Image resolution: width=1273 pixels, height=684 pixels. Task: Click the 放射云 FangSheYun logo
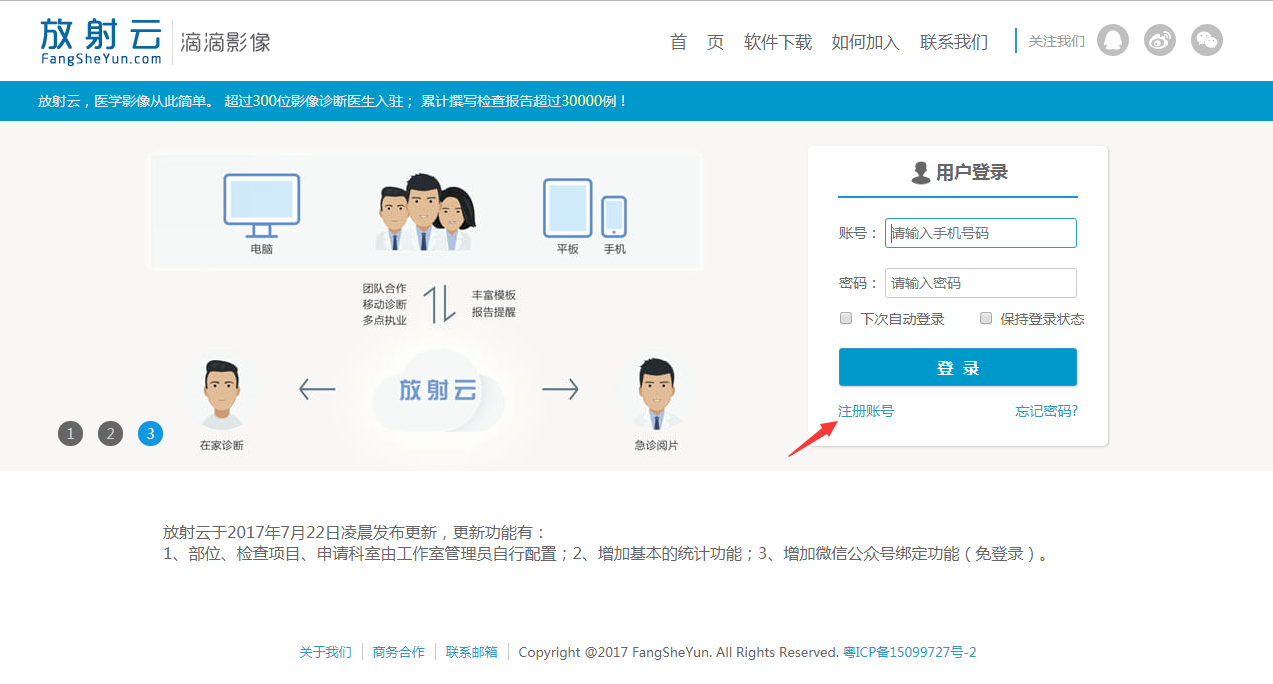coord(100,40)
